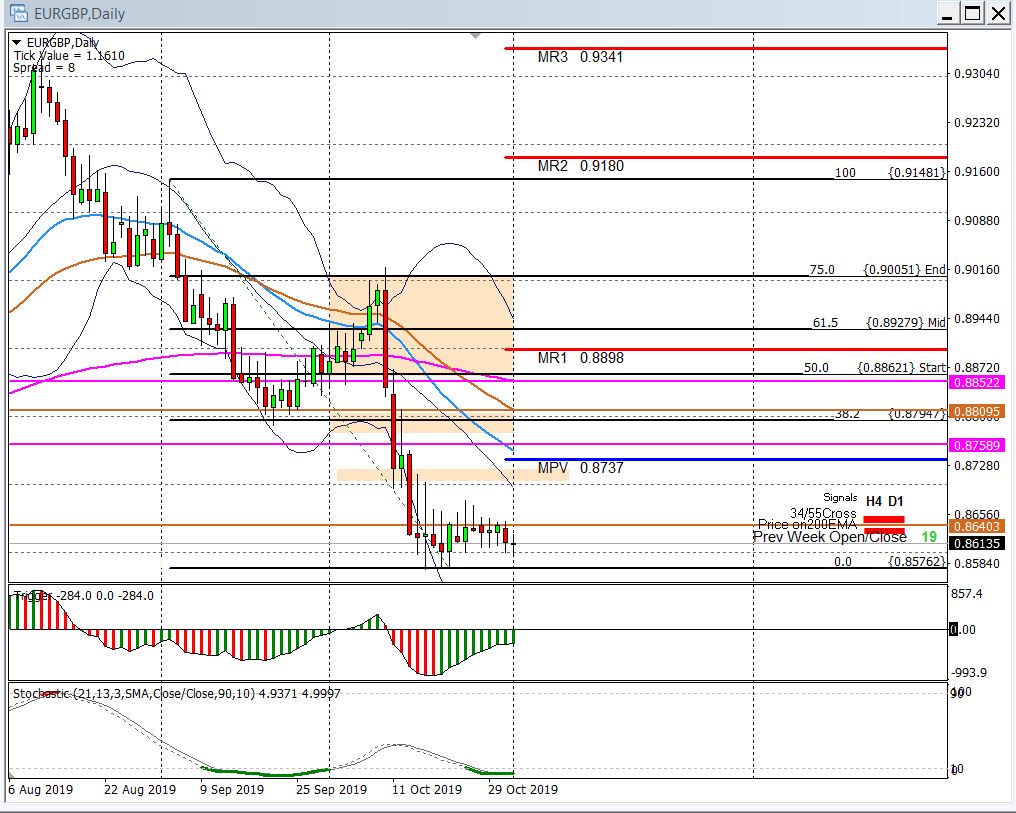The width and height of the screenshot is (1016, 813).
Task: Click the gray chart shift triangle marker
Action: pyautogui.click(x=478, y=37)
